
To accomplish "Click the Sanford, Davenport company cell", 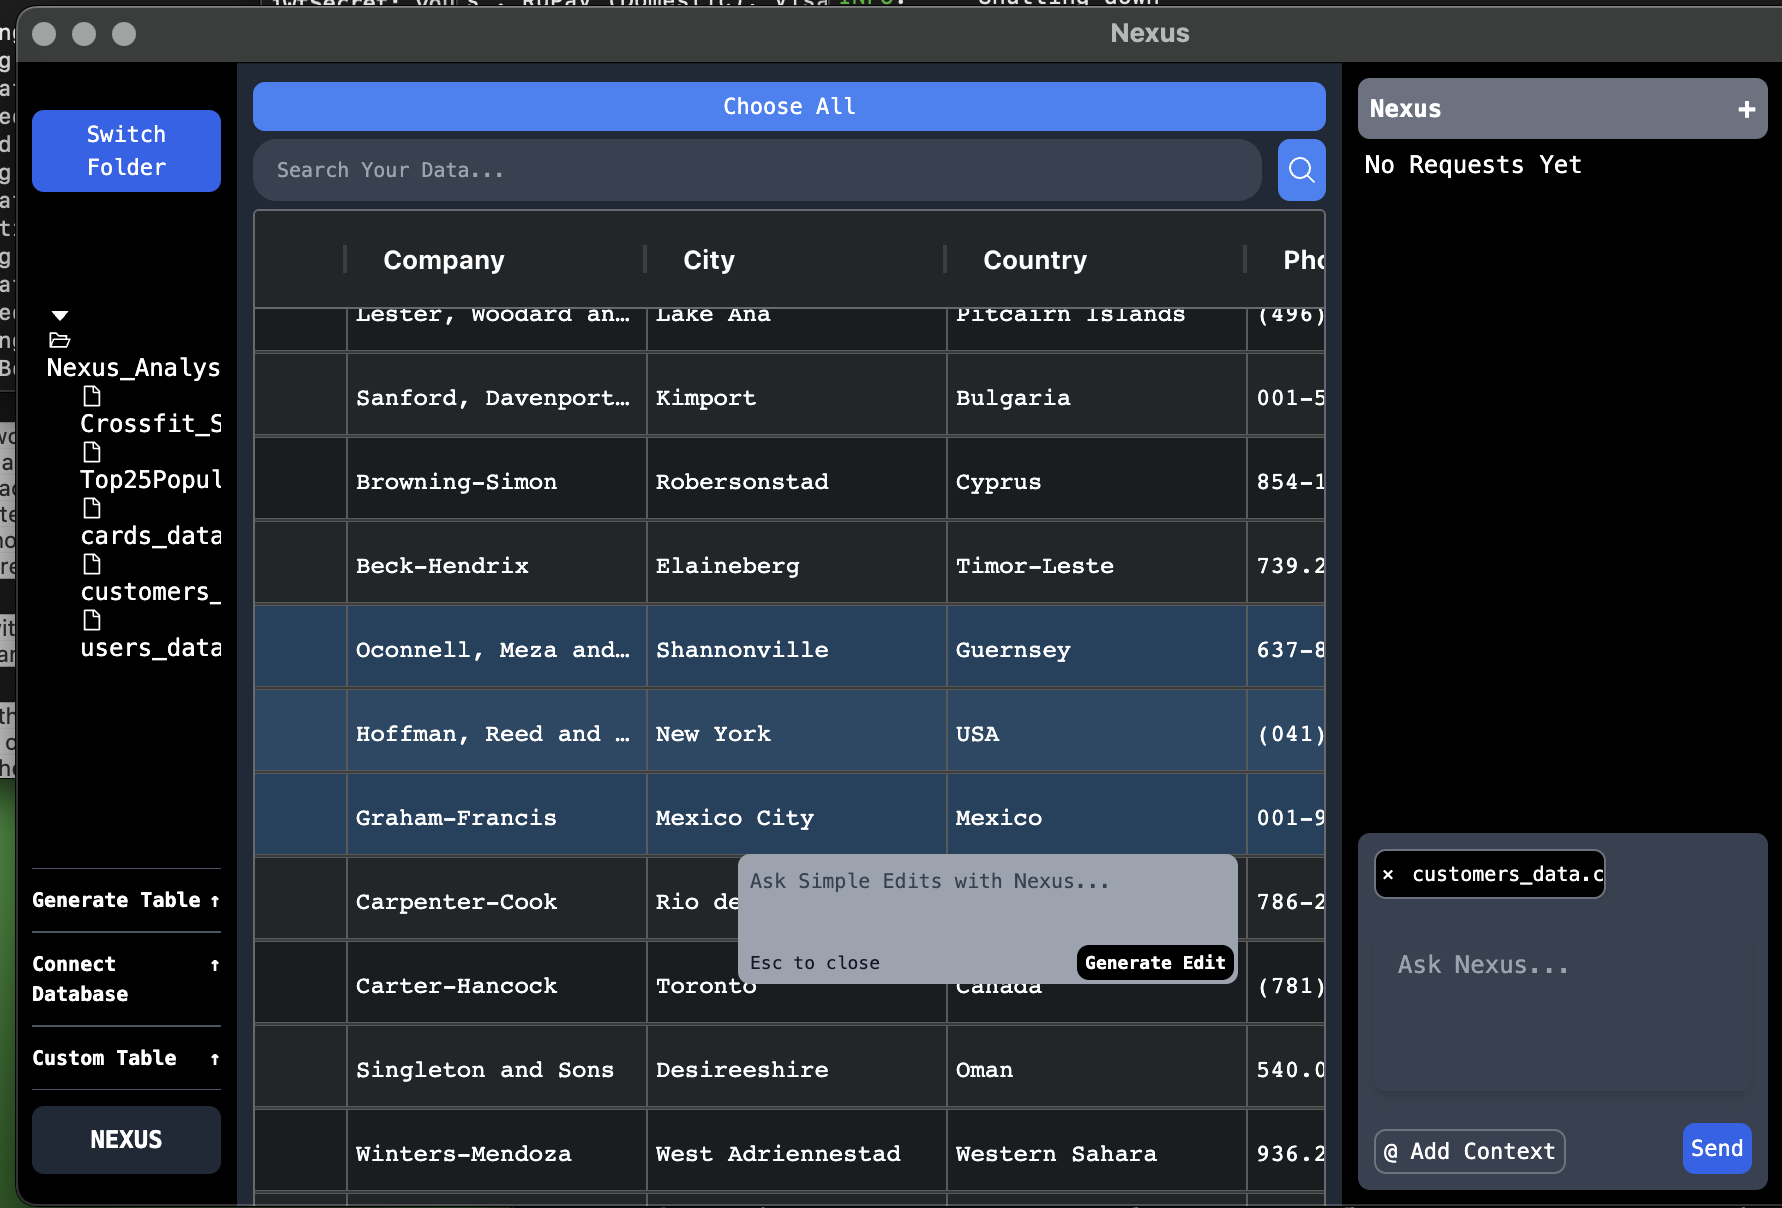I will 496,397.
